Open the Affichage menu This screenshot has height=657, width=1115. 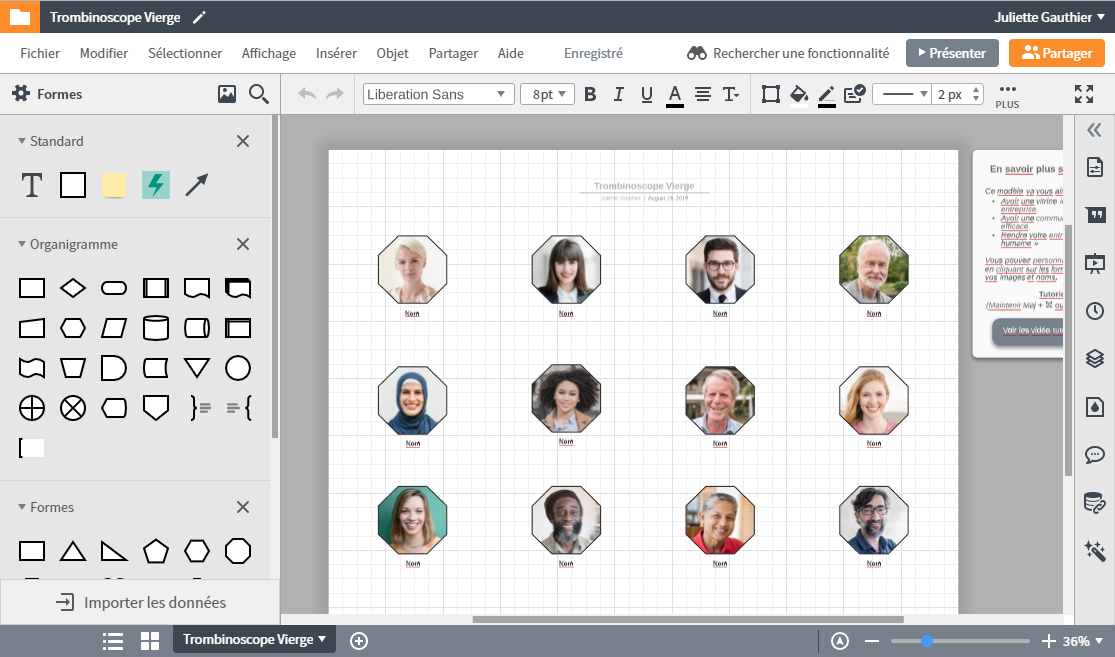coord(269,53)
